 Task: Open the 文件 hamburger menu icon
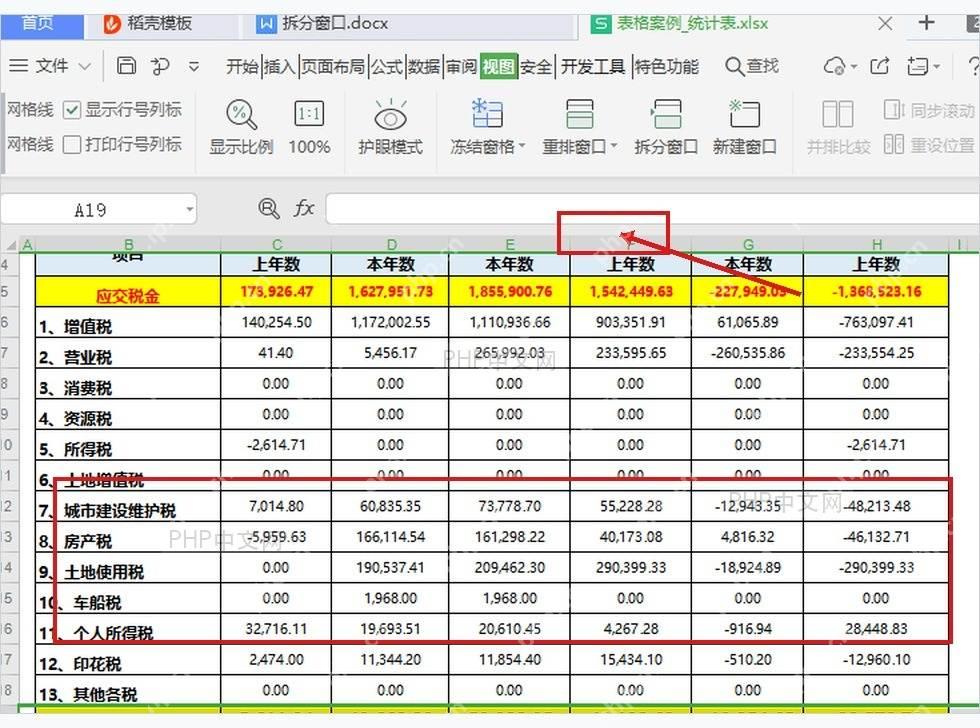click(18, 66)
